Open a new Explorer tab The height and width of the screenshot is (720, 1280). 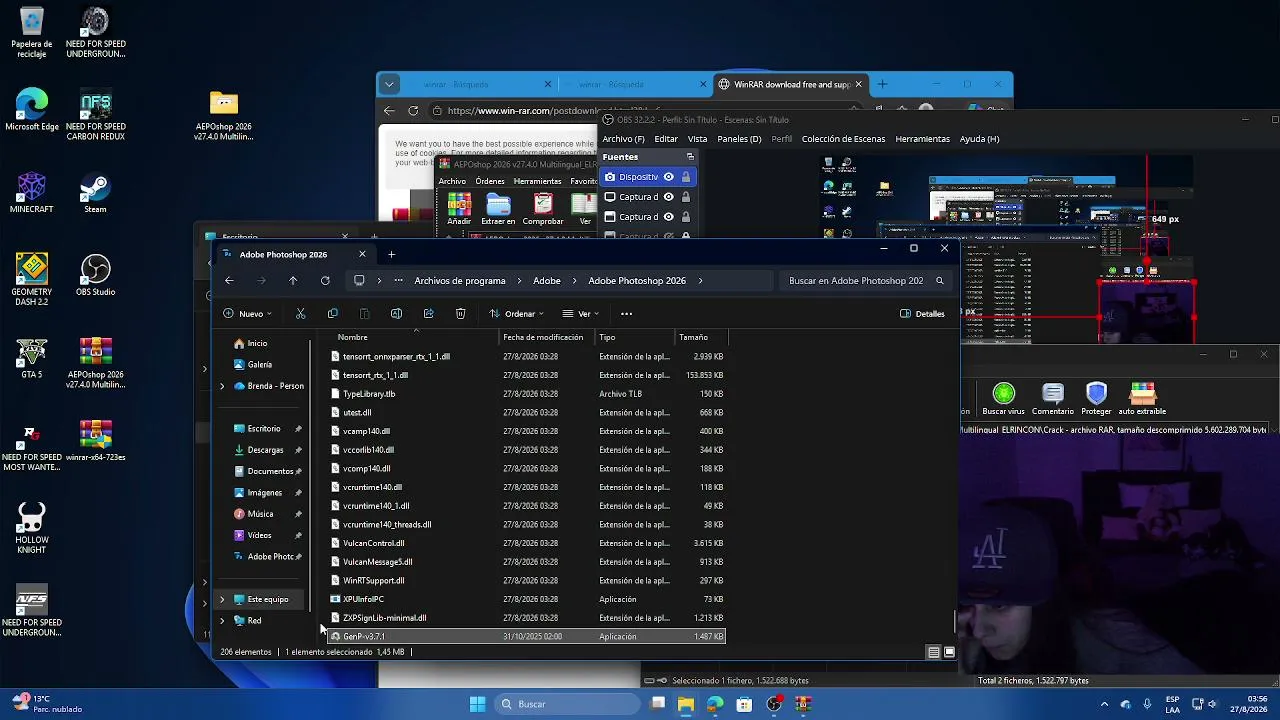tap(391, 255)
